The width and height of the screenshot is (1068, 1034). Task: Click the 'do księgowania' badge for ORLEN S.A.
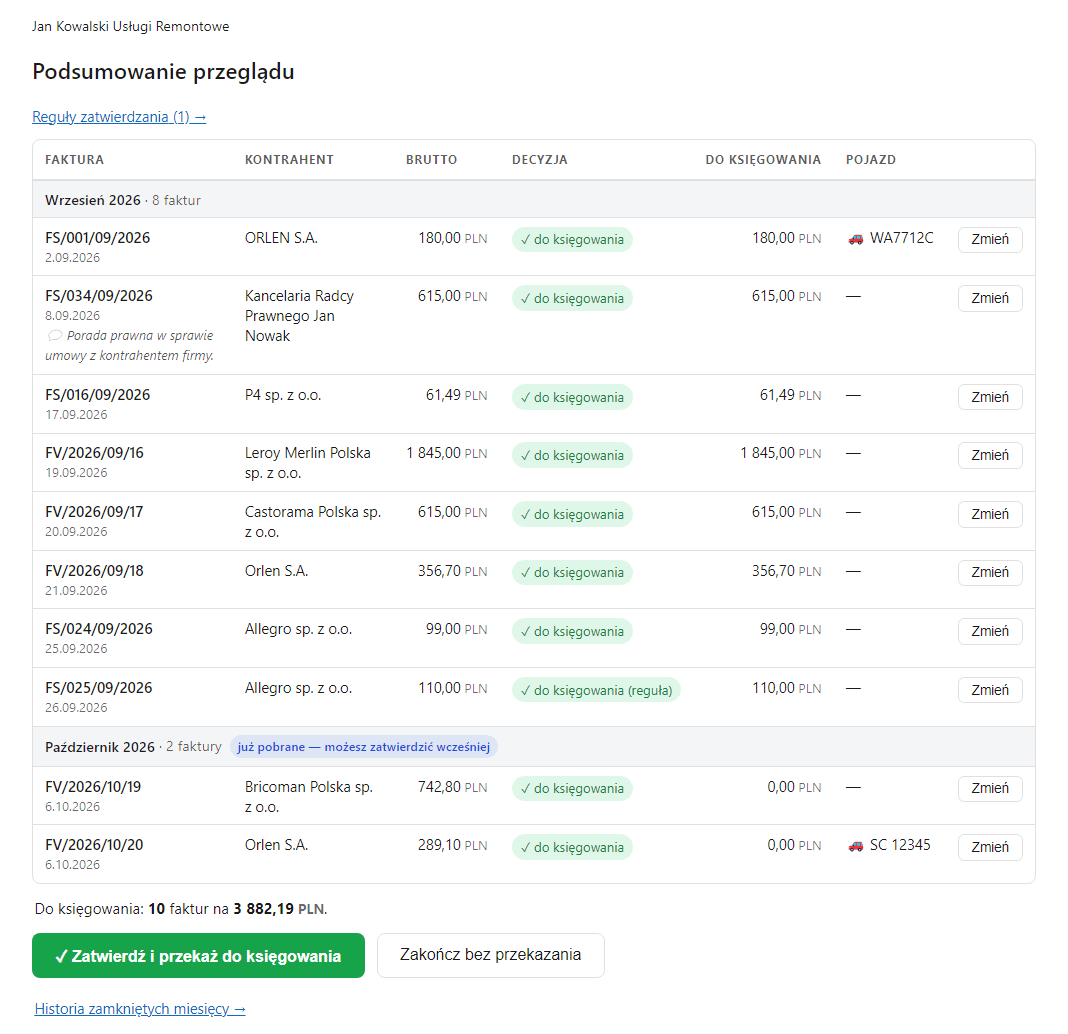tap(572, 240)
